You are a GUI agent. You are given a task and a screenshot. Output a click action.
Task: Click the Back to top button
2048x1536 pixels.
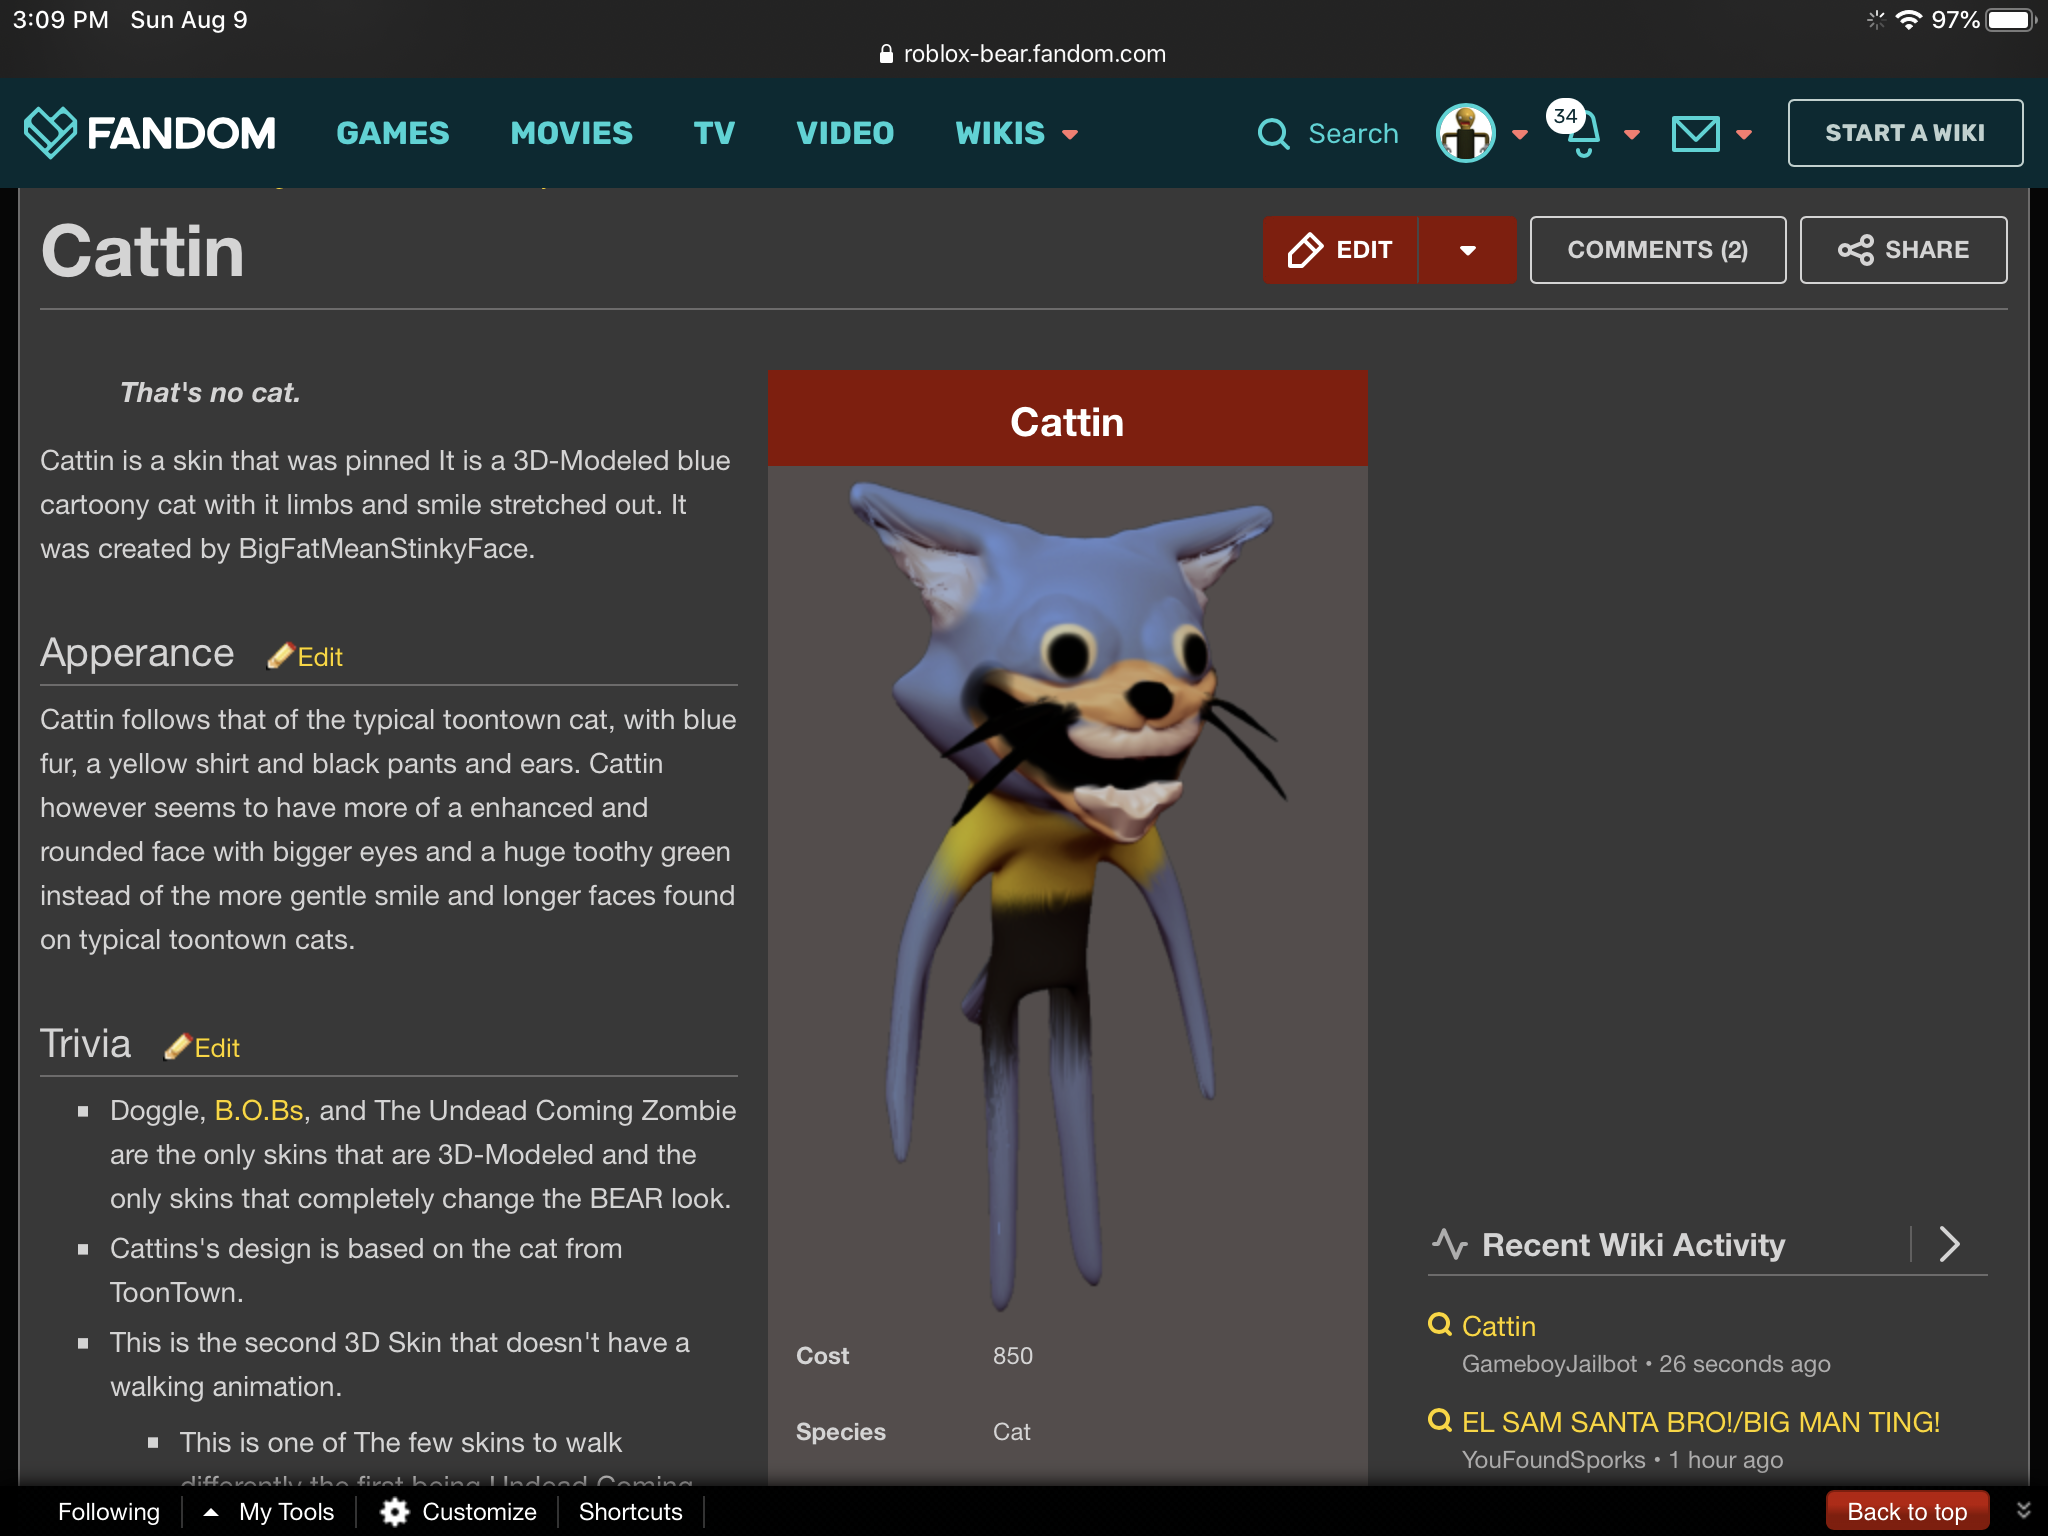(x=1907, y=1511)
